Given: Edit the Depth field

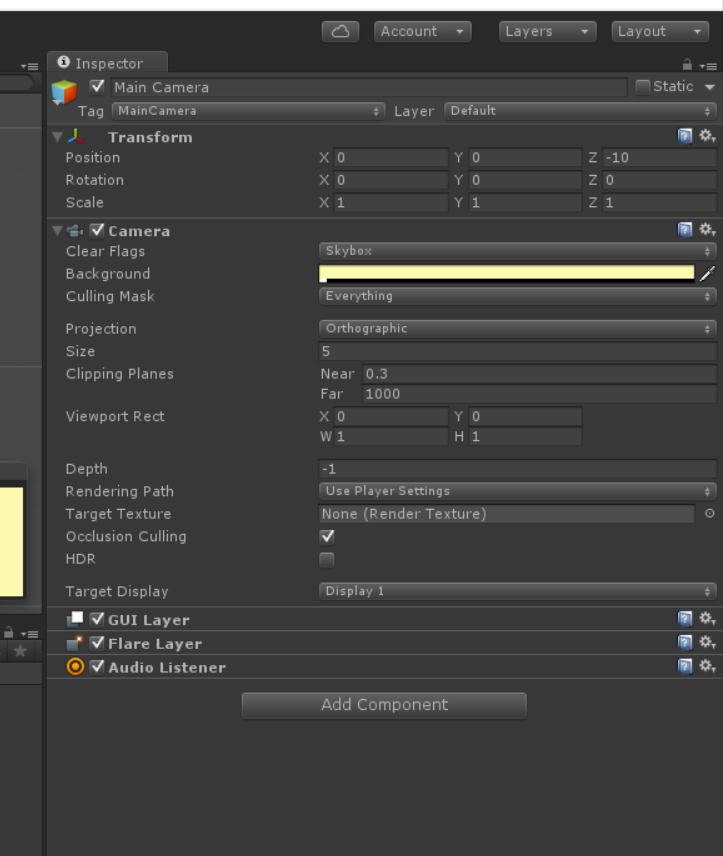Looking at the screenshot, I should point(518,469).
